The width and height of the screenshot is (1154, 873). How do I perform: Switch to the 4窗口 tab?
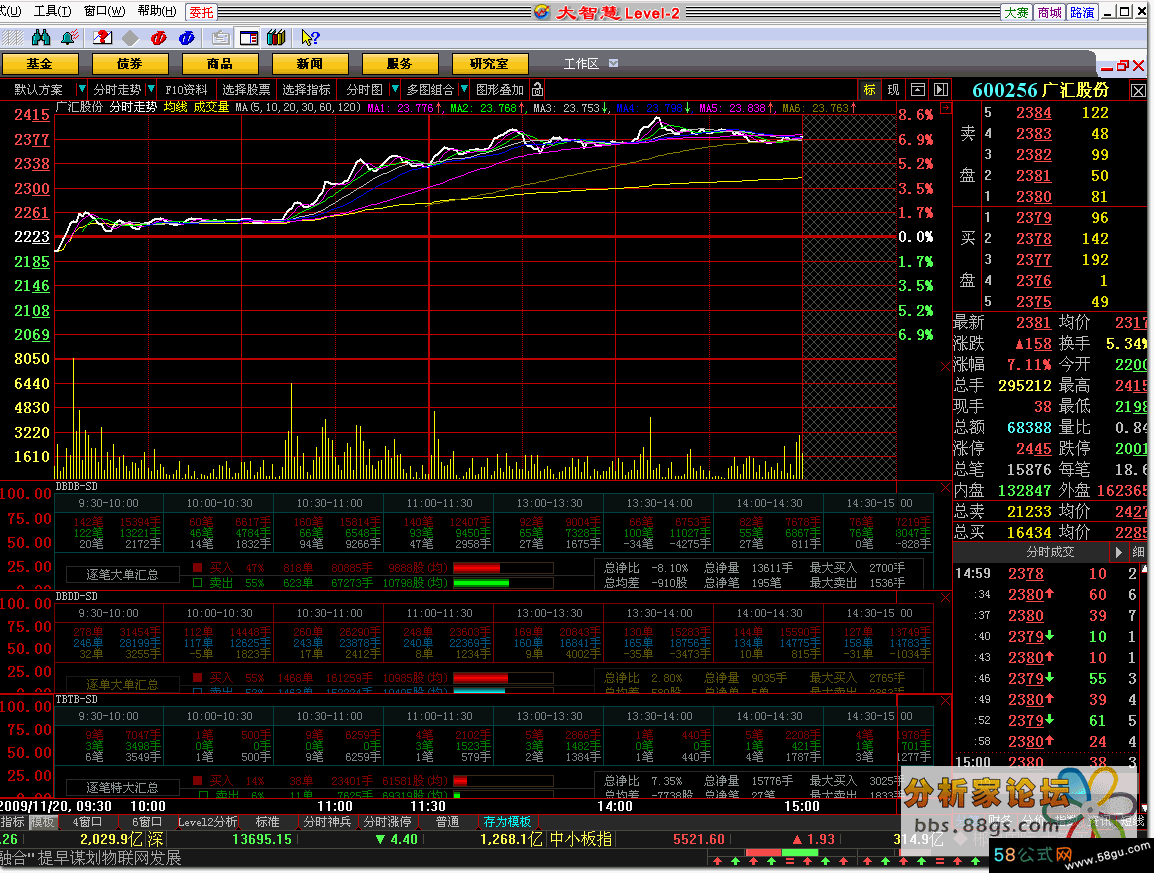pos(87,821)
